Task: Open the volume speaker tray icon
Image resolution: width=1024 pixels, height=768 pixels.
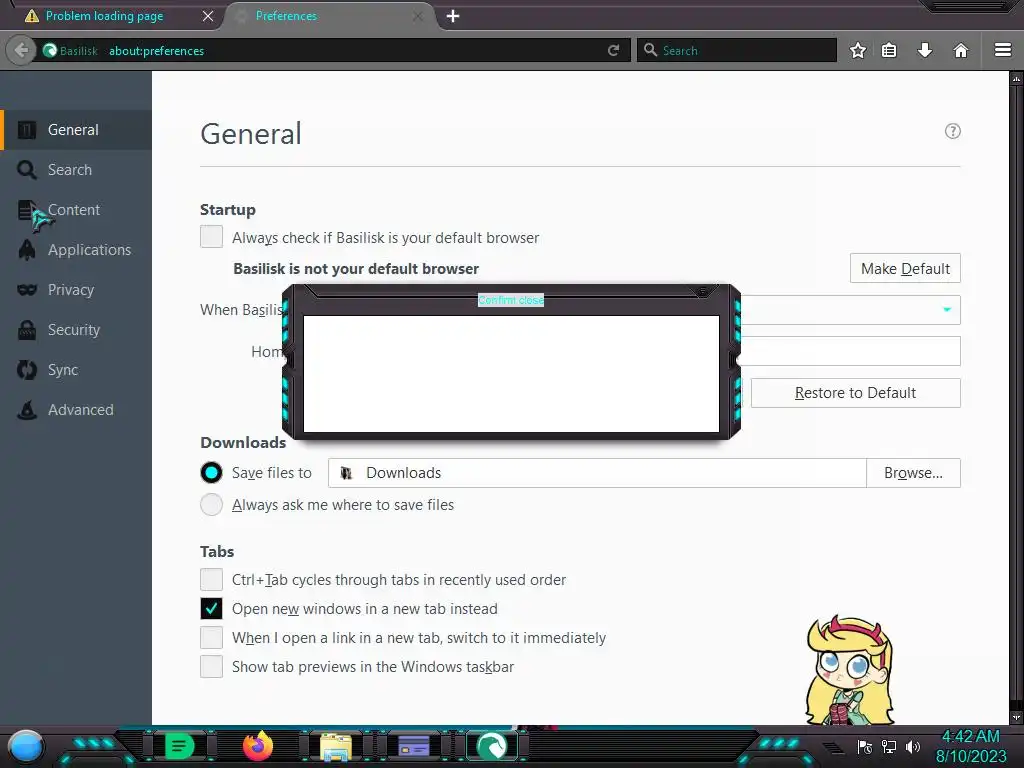Action: (913, 747)
